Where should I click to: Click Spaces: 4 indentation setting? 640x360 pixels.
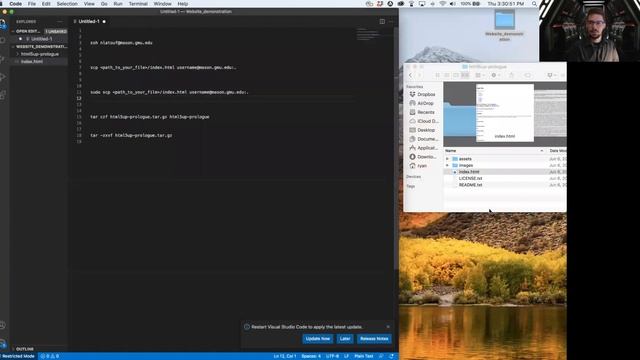click(x=311, y=356)
